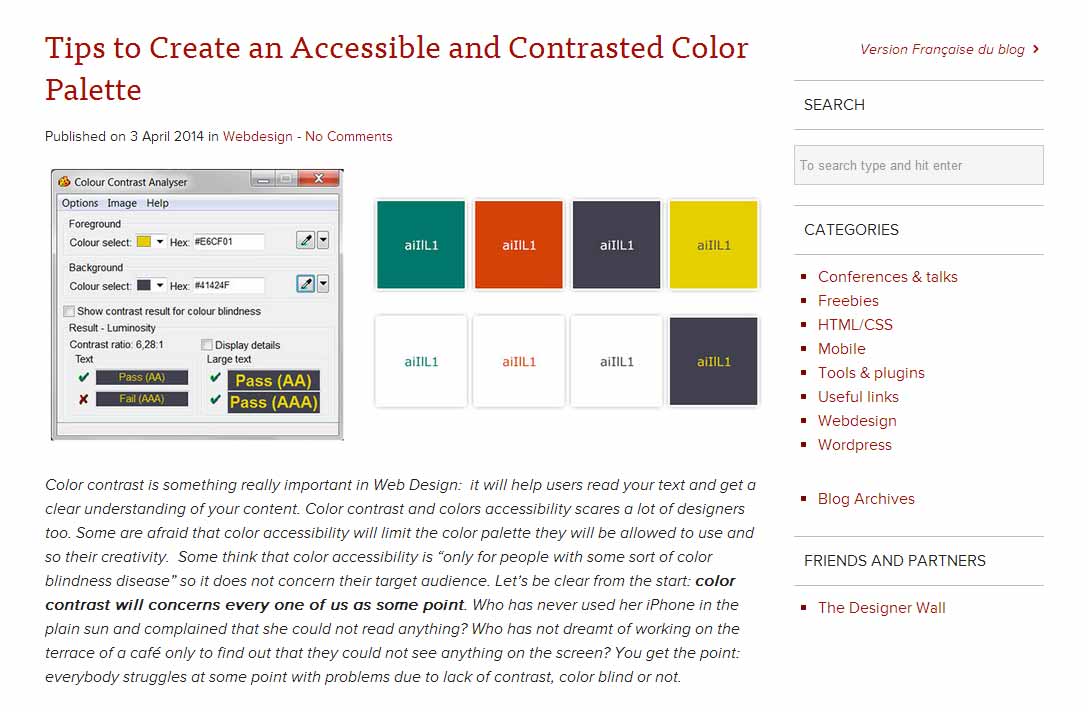Open the Image menu

[122, 203]
